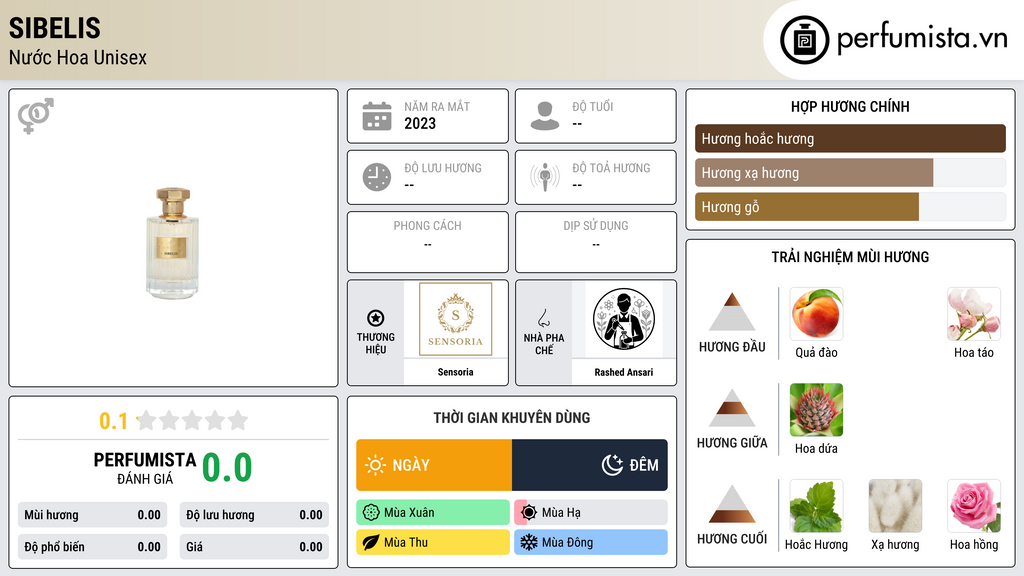Click the green 0.0 Perfumista score

[x=227, y=468]
